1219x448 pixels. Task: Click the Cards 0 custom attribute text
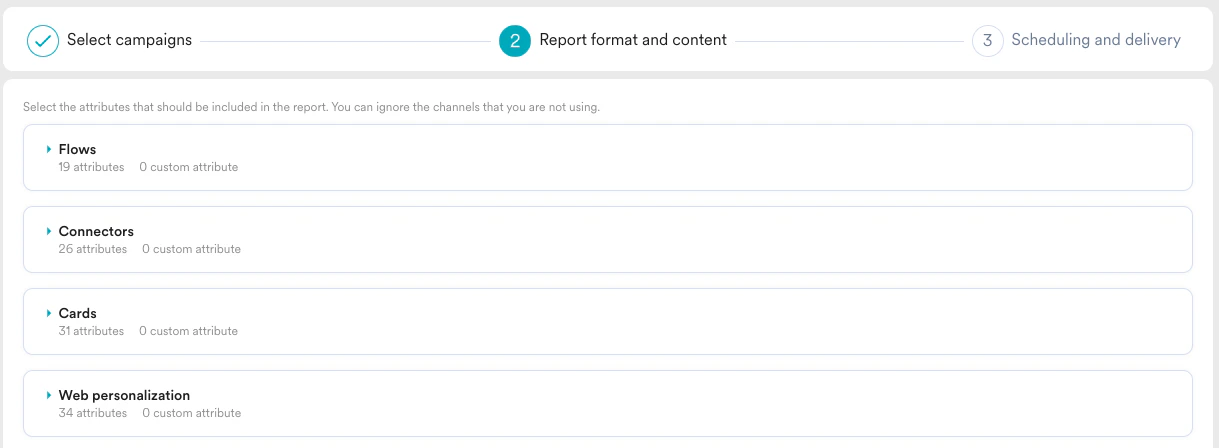pos(188,331)
